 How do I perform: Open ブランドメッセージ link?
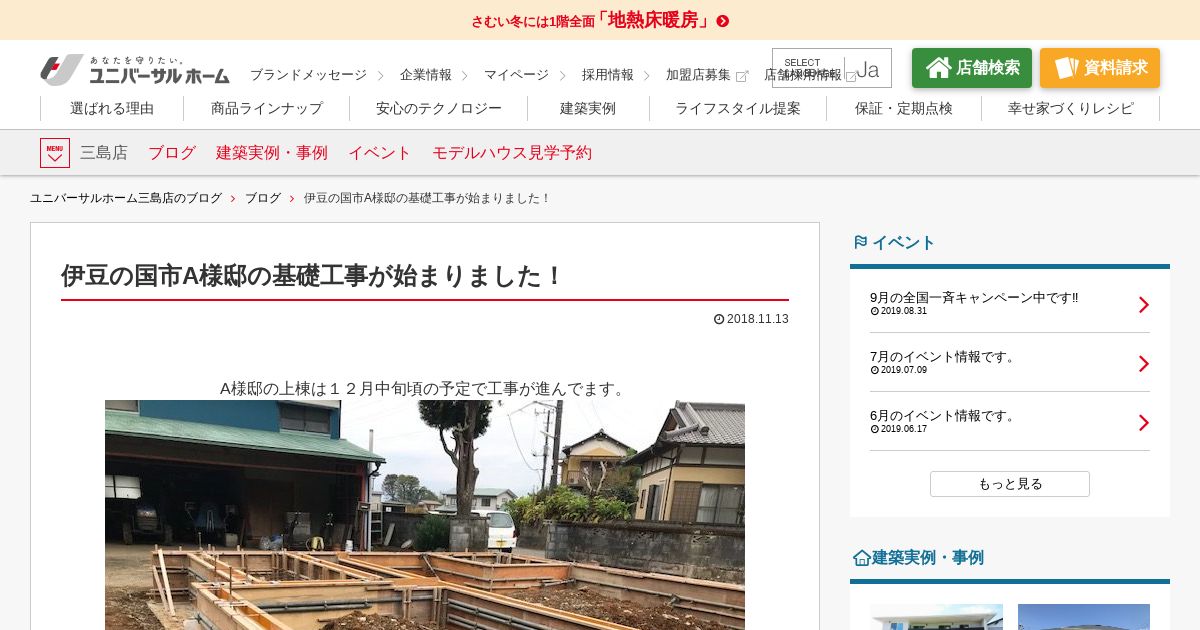click(x=308, y=75)
